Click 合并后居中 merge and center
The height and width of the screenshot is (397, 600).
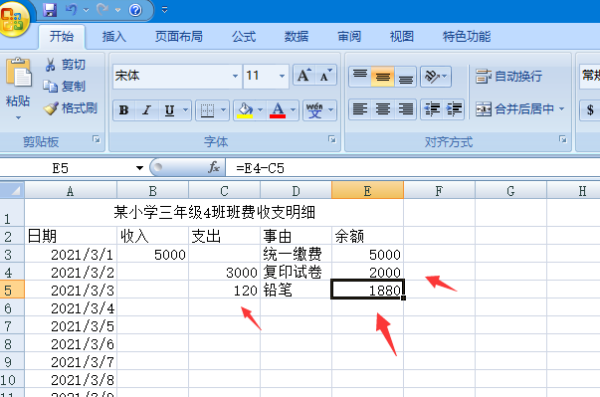click(515, 109)
